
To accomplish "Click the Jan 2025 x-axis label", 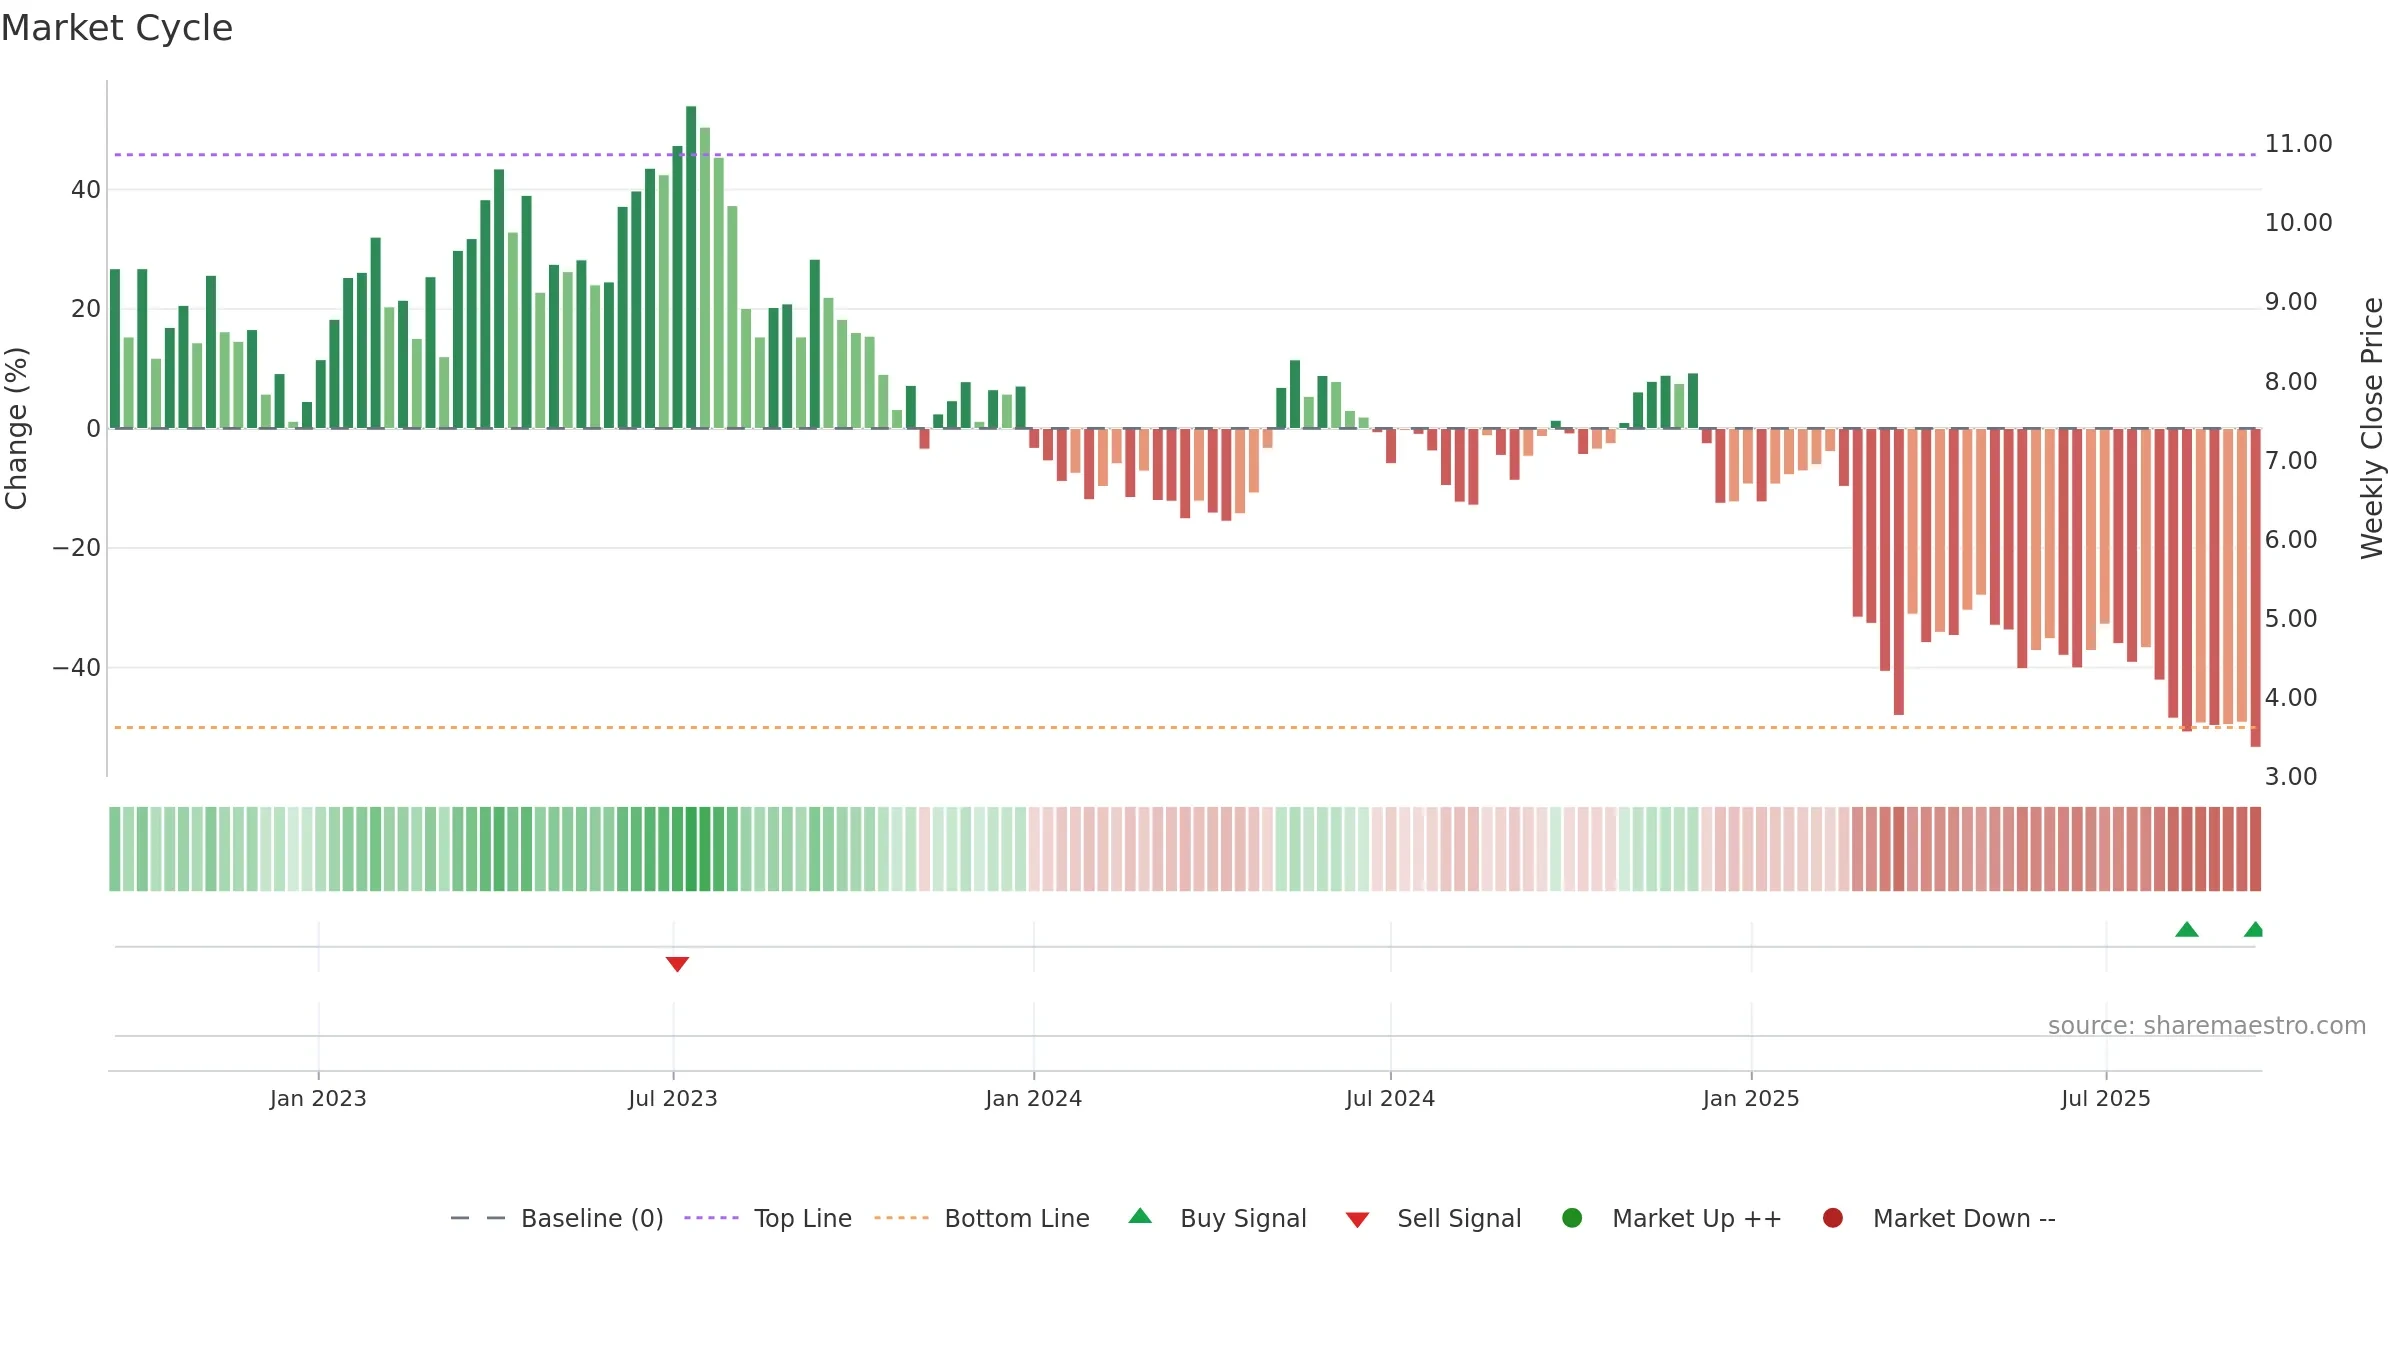I will click(x=1751, y=1098).
